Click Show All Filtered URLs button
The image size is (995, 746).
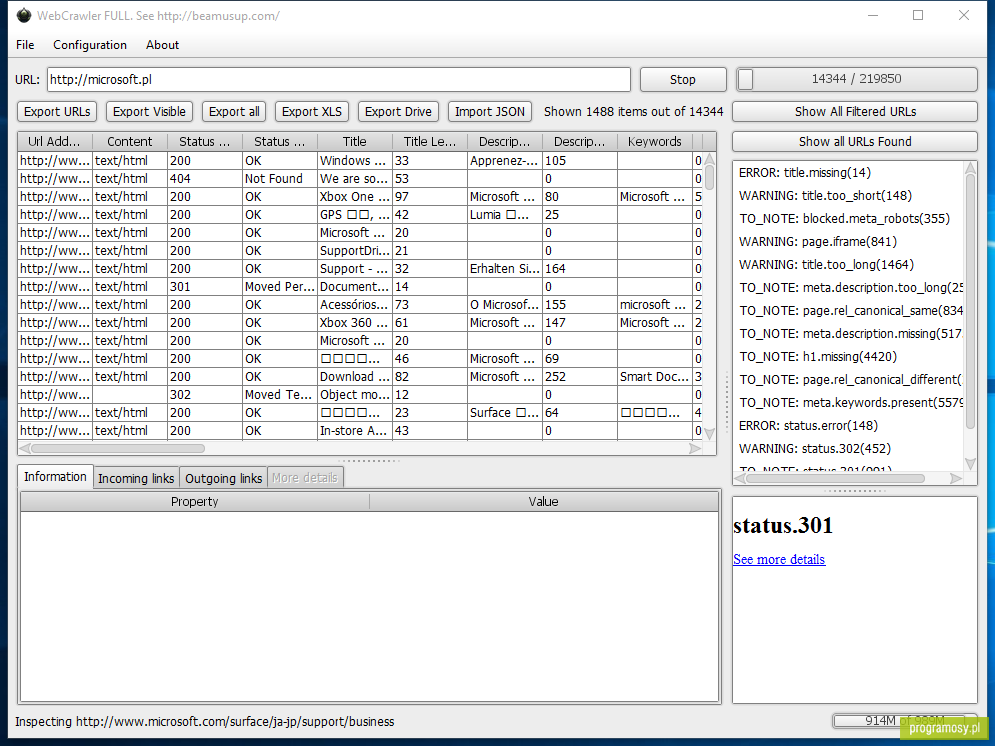855,112
